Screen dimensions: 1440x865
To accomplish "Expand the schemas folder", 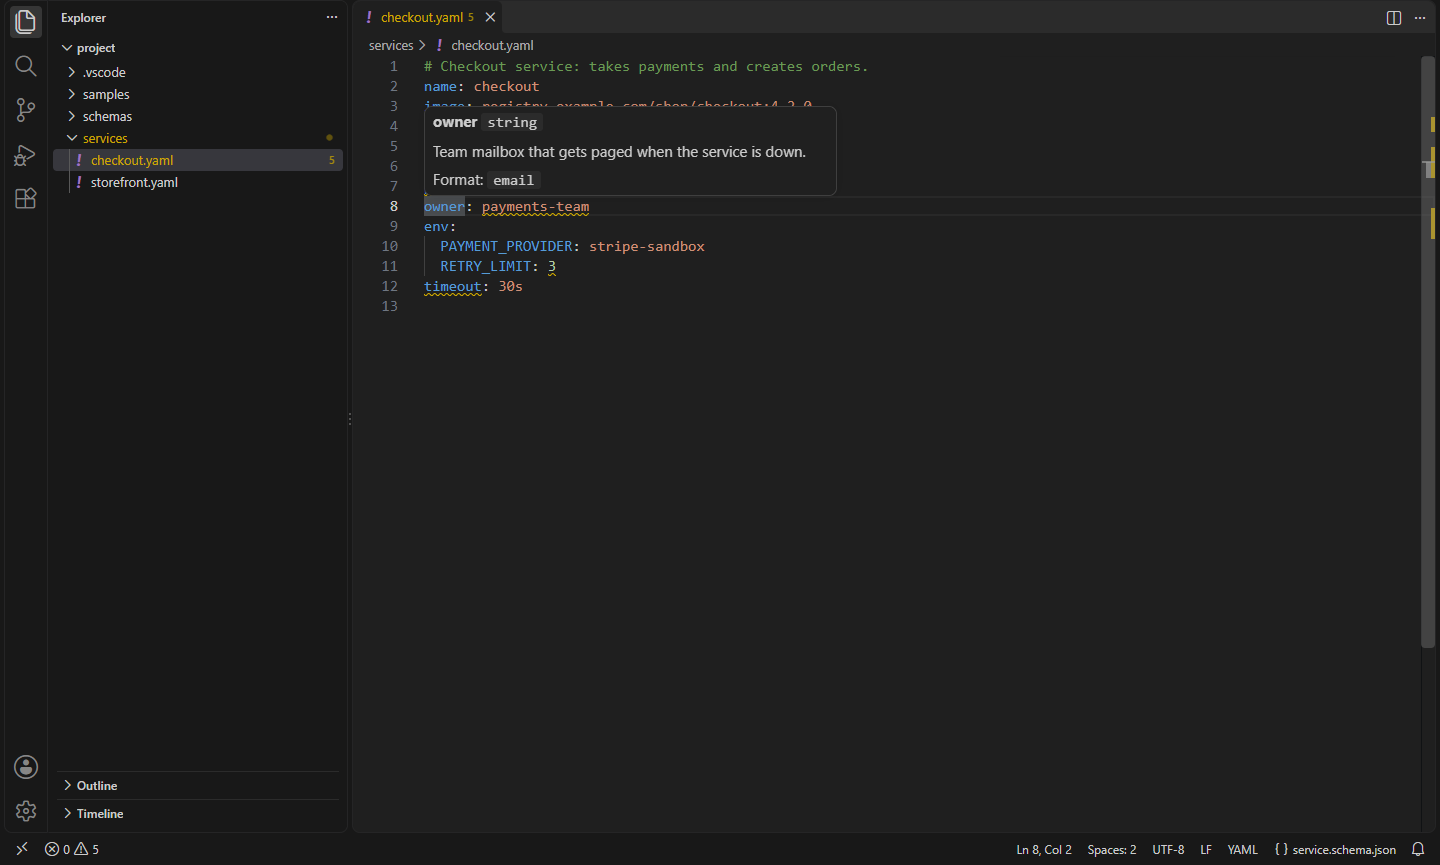I will coord(200,116).
